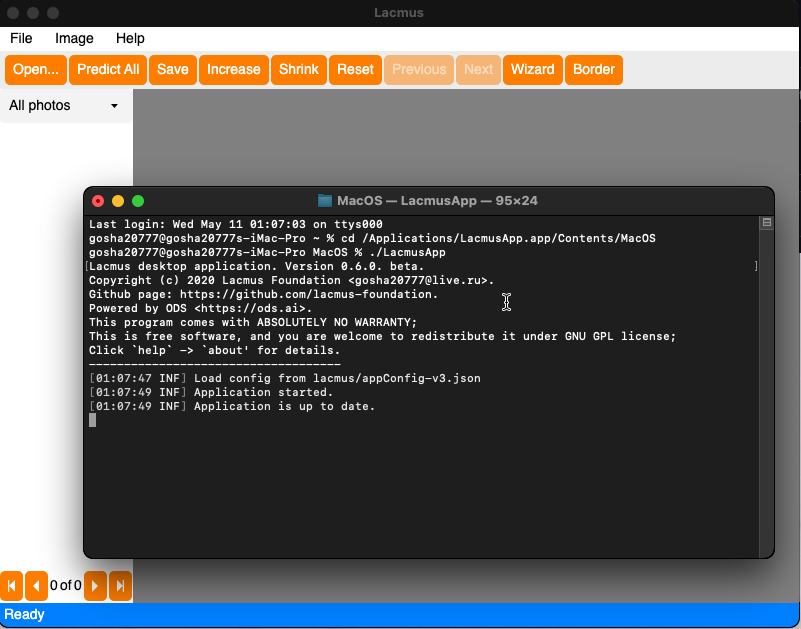
Task: Click folder icon in terminal title bar
Action: click(325, 200)
